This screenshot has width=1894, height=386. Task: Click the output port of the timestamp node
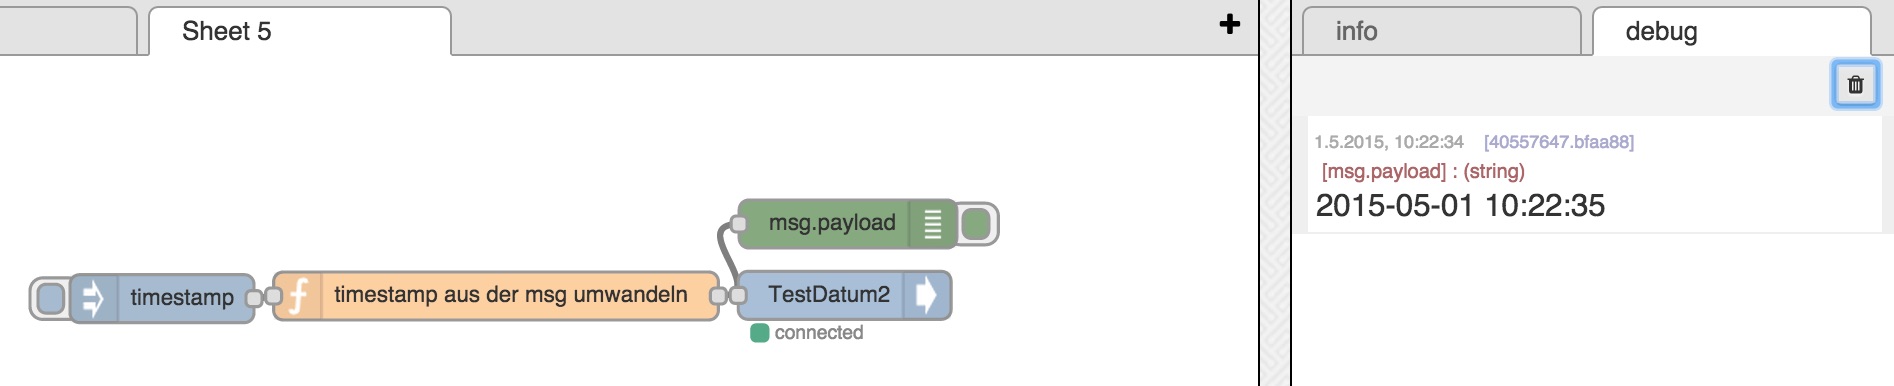point(254,298)
